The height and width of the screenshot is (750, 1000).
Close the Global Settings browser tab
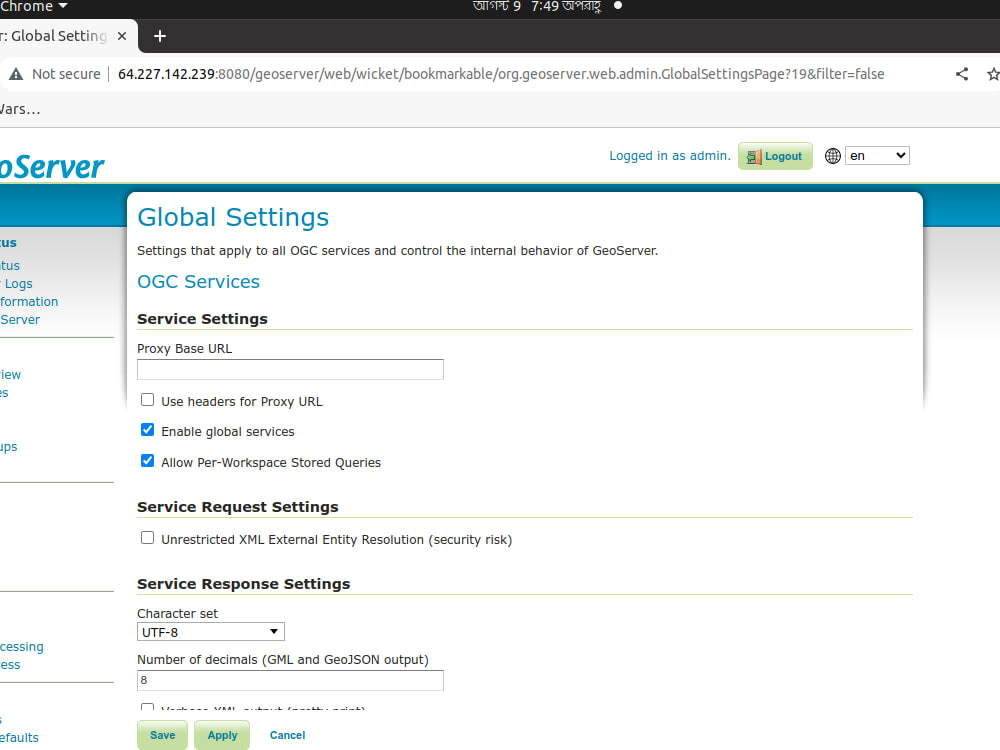(x=122, y=36)
